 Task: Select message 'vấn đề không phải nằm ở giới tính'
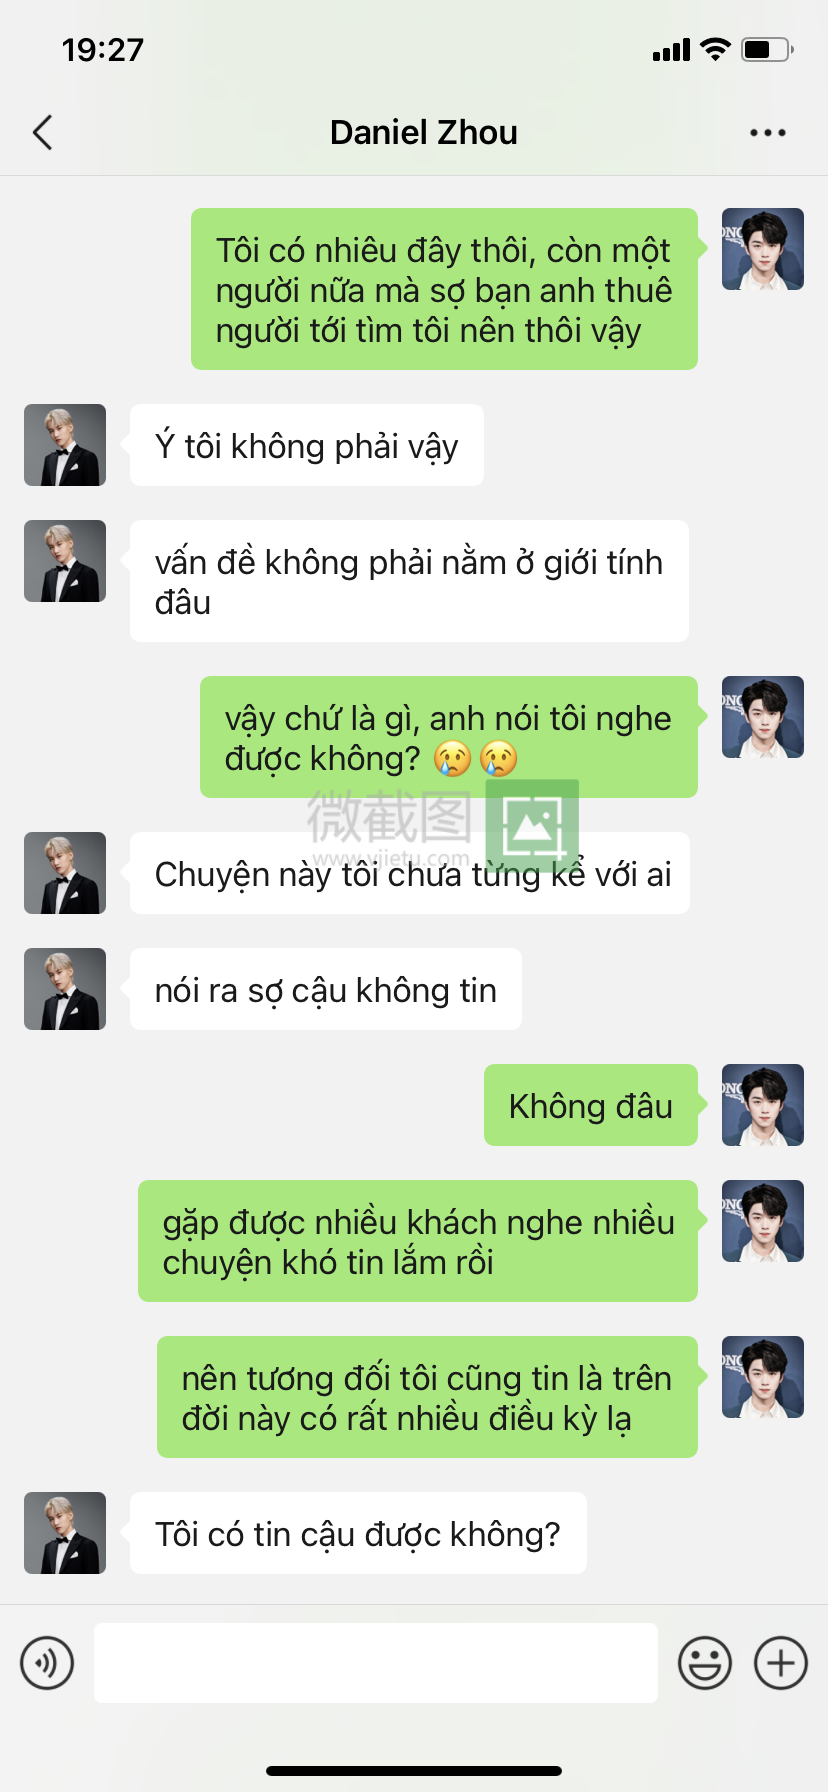tap(409, 581)
